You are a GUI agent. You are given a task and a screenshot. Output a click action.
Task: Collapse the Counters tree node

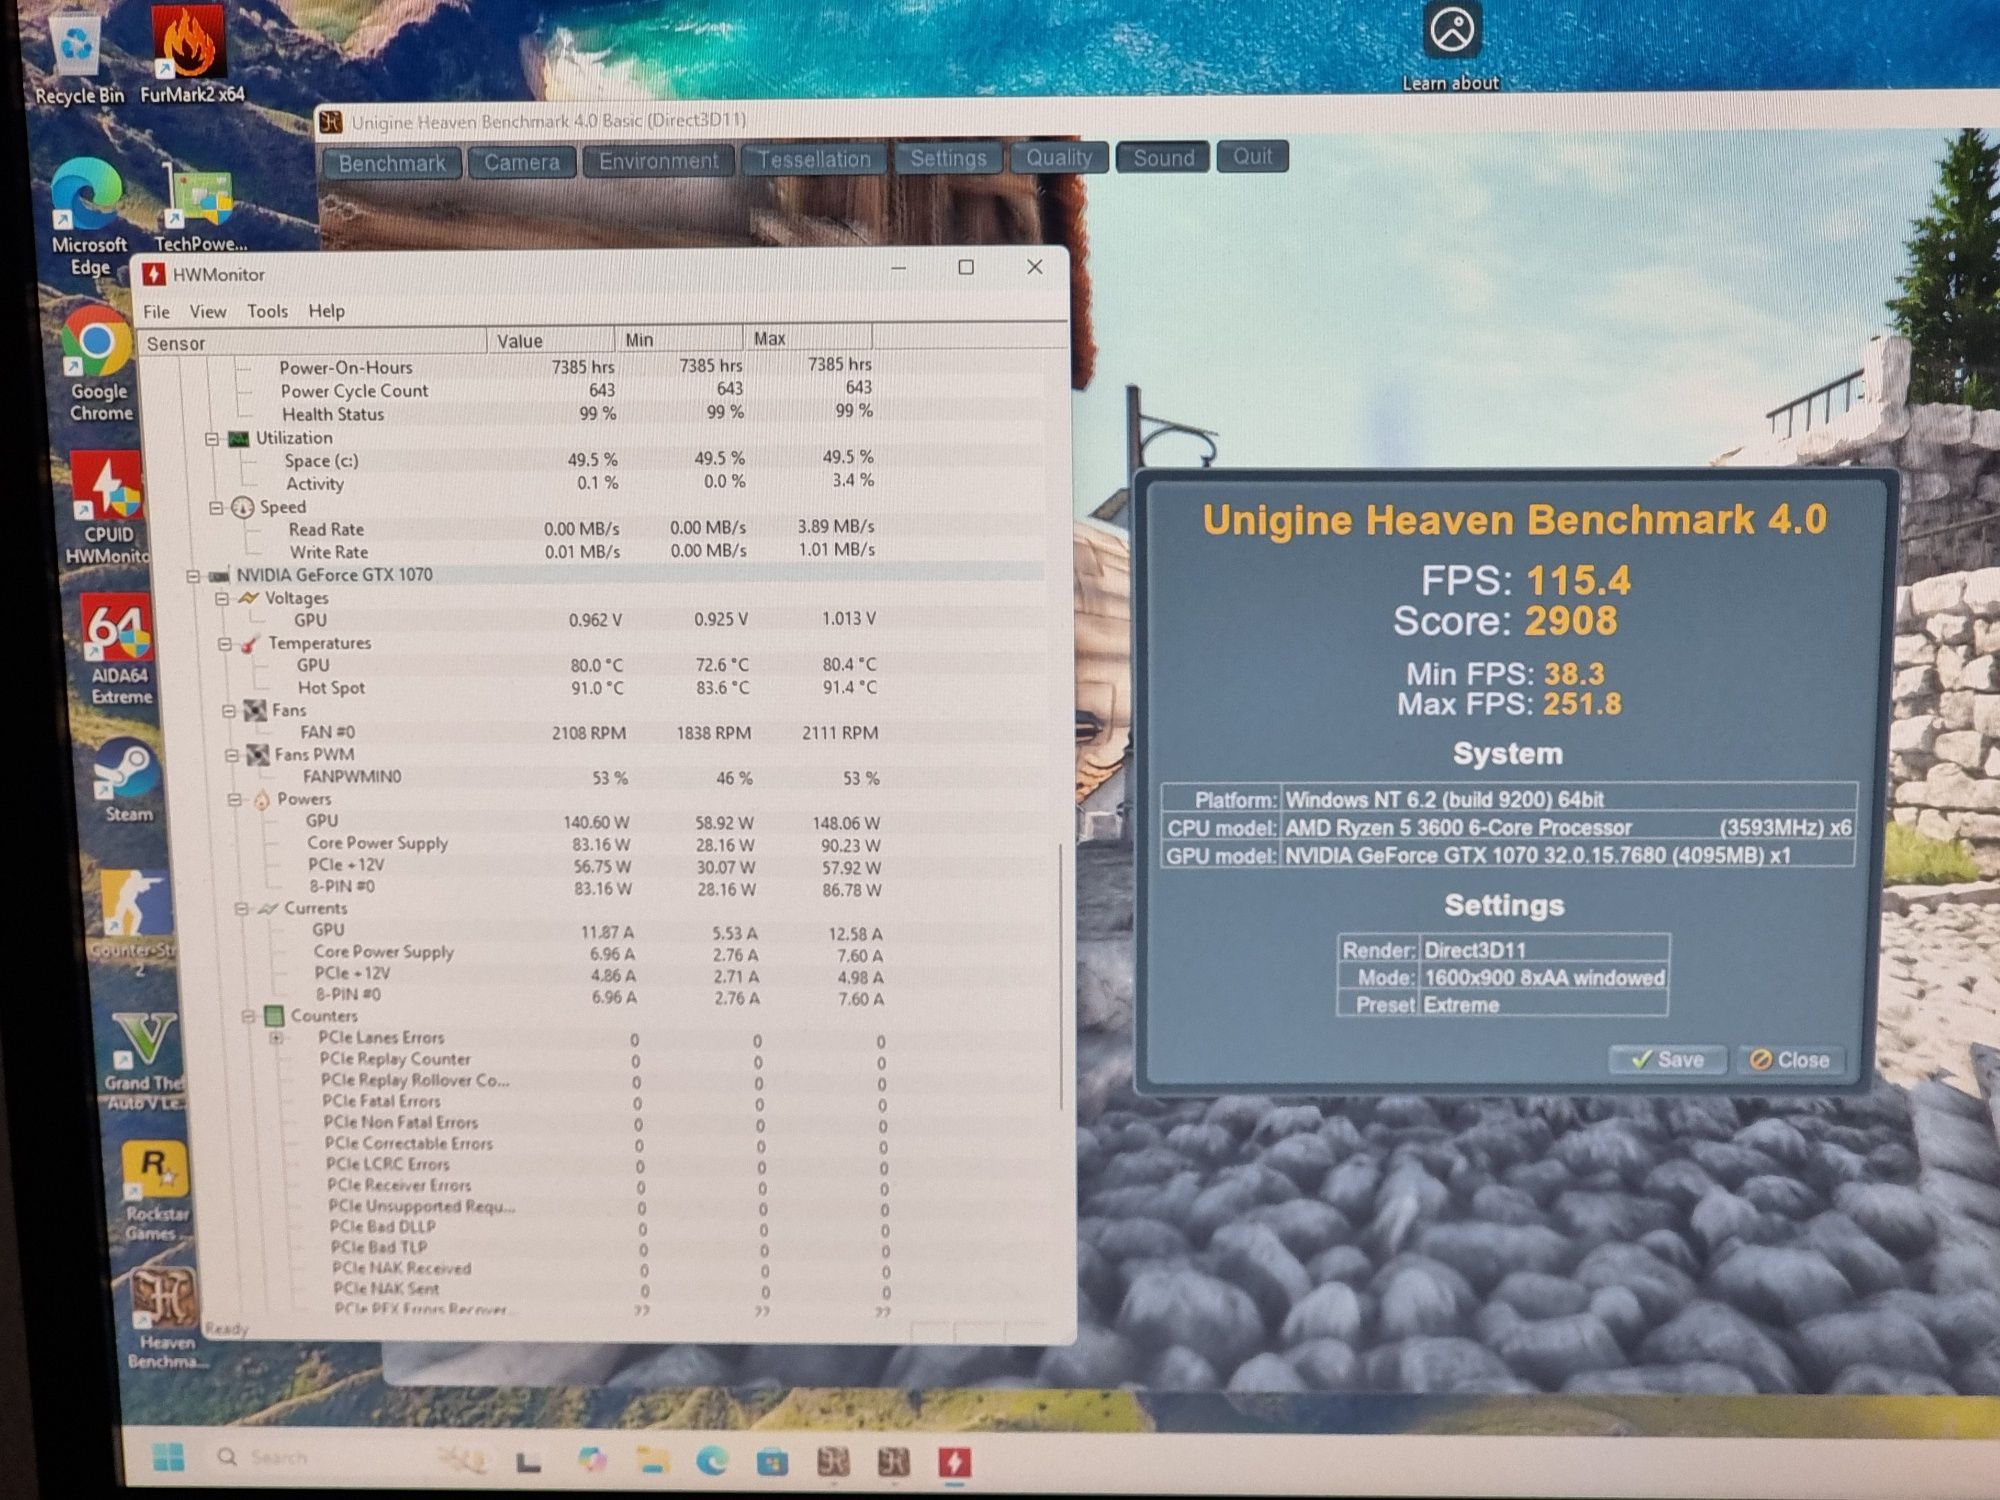click(x=248, y=1017)
